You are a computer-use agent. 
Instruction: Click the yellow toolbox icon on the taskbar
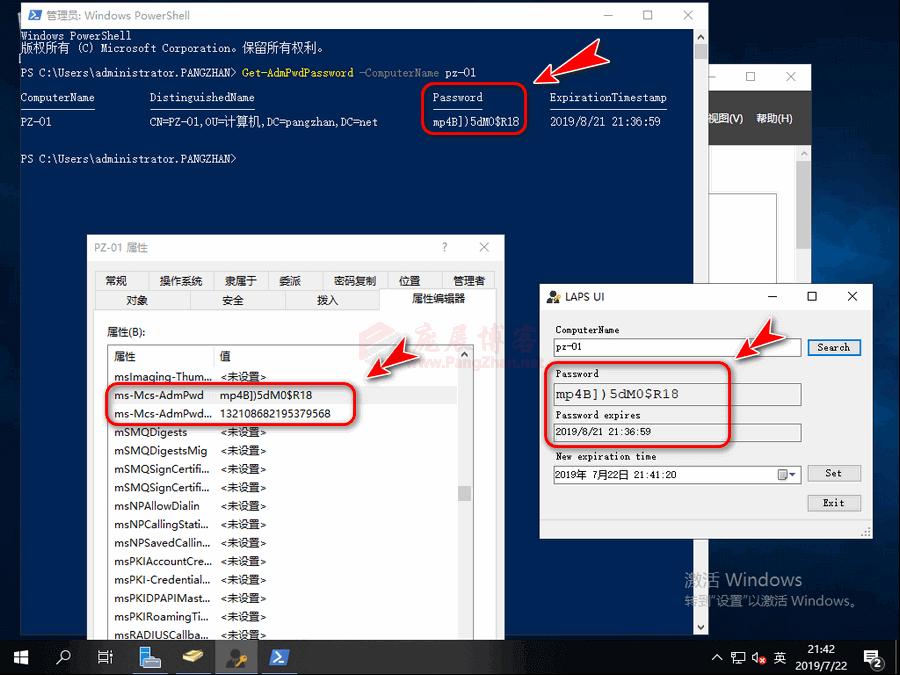pyautogui.click(x=194, y=657)
